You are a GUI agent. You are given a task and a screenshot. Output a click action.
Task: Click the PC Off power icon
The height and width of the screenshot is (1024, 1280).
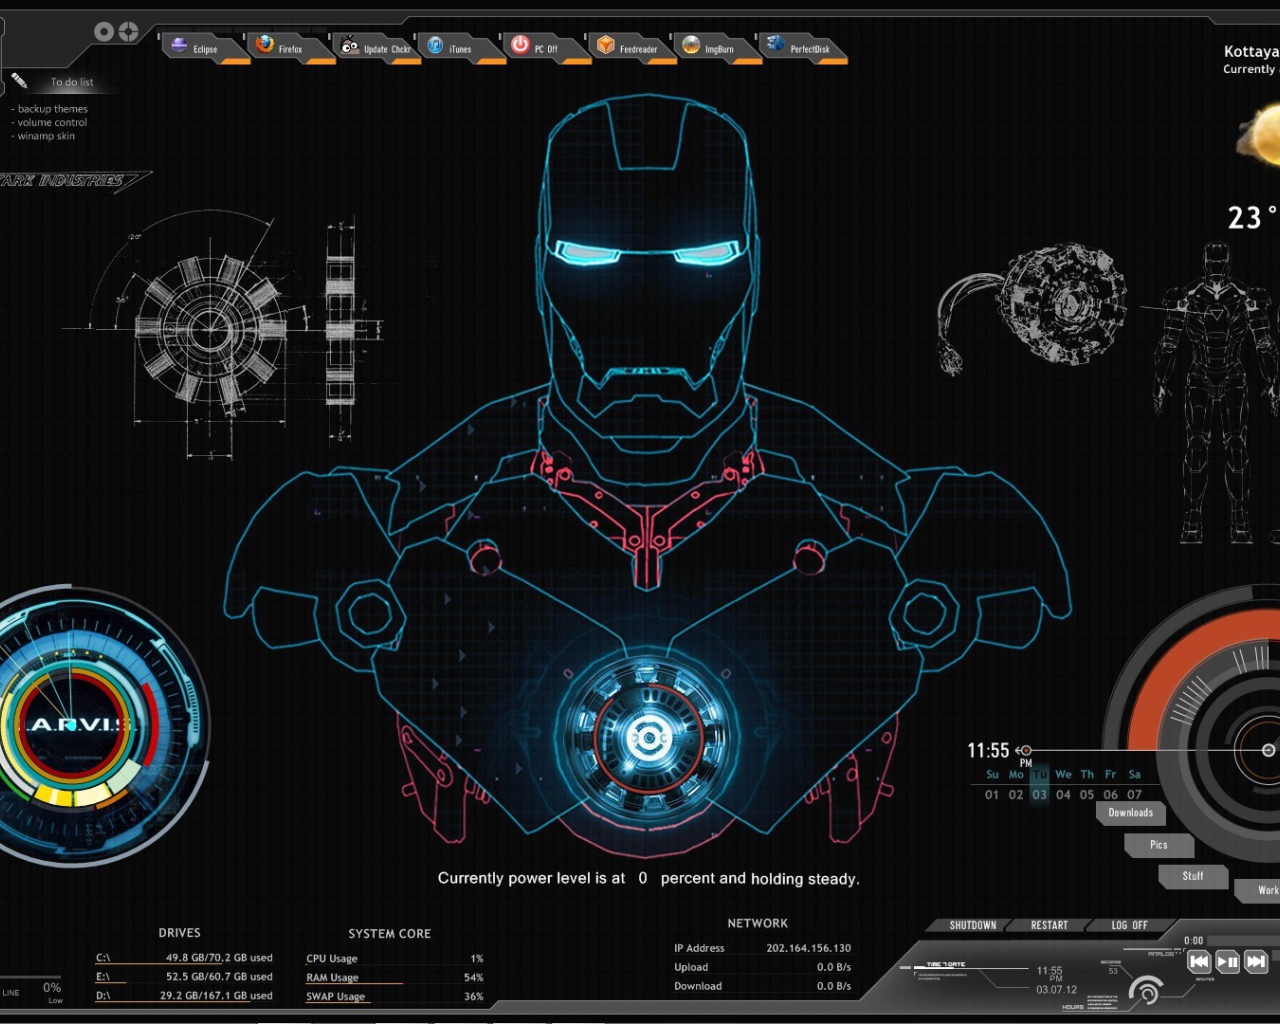[x=520, y=45]
